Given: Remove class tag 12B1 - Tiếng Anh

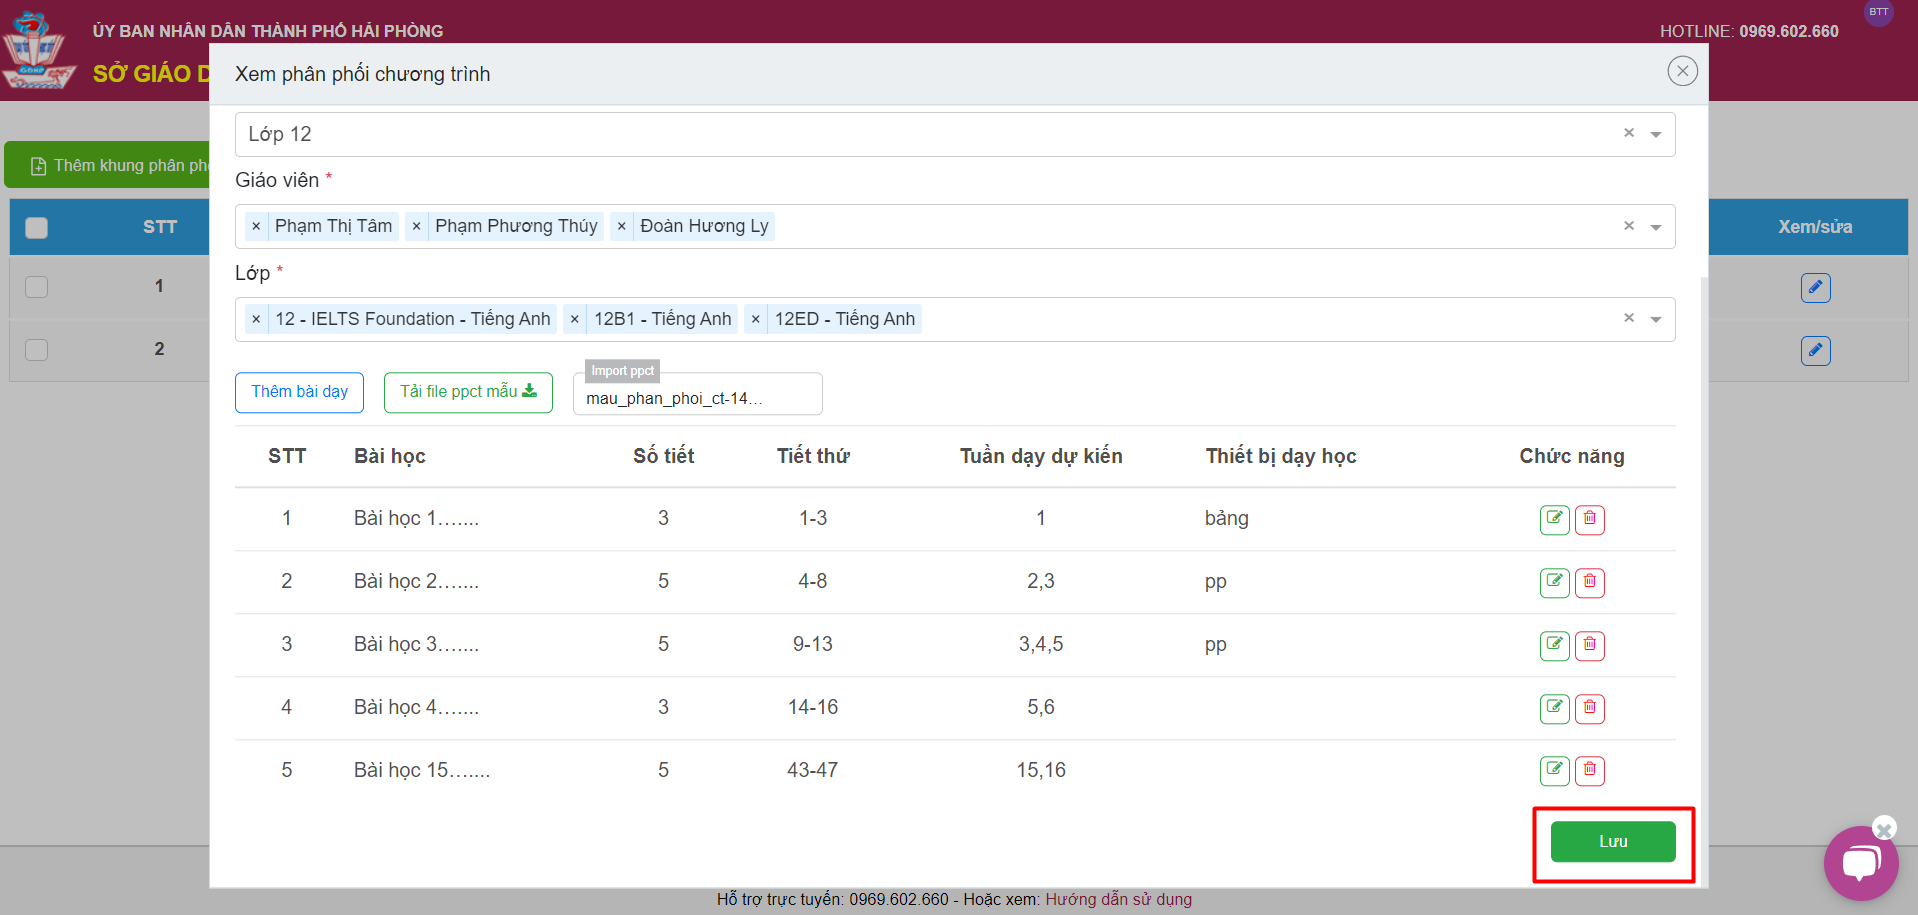Looking at the screenshot, I should tap(575, 320).
